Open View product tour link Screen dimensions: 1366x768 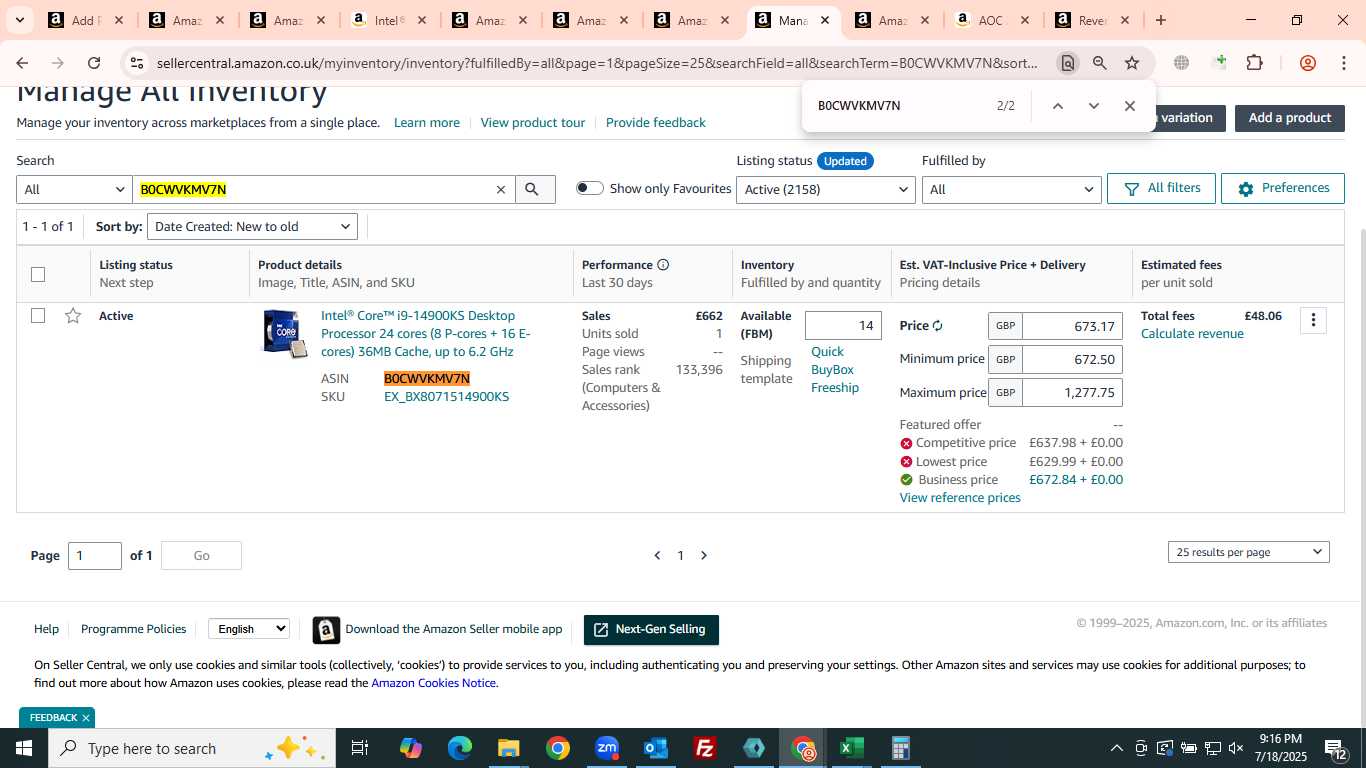533,123
